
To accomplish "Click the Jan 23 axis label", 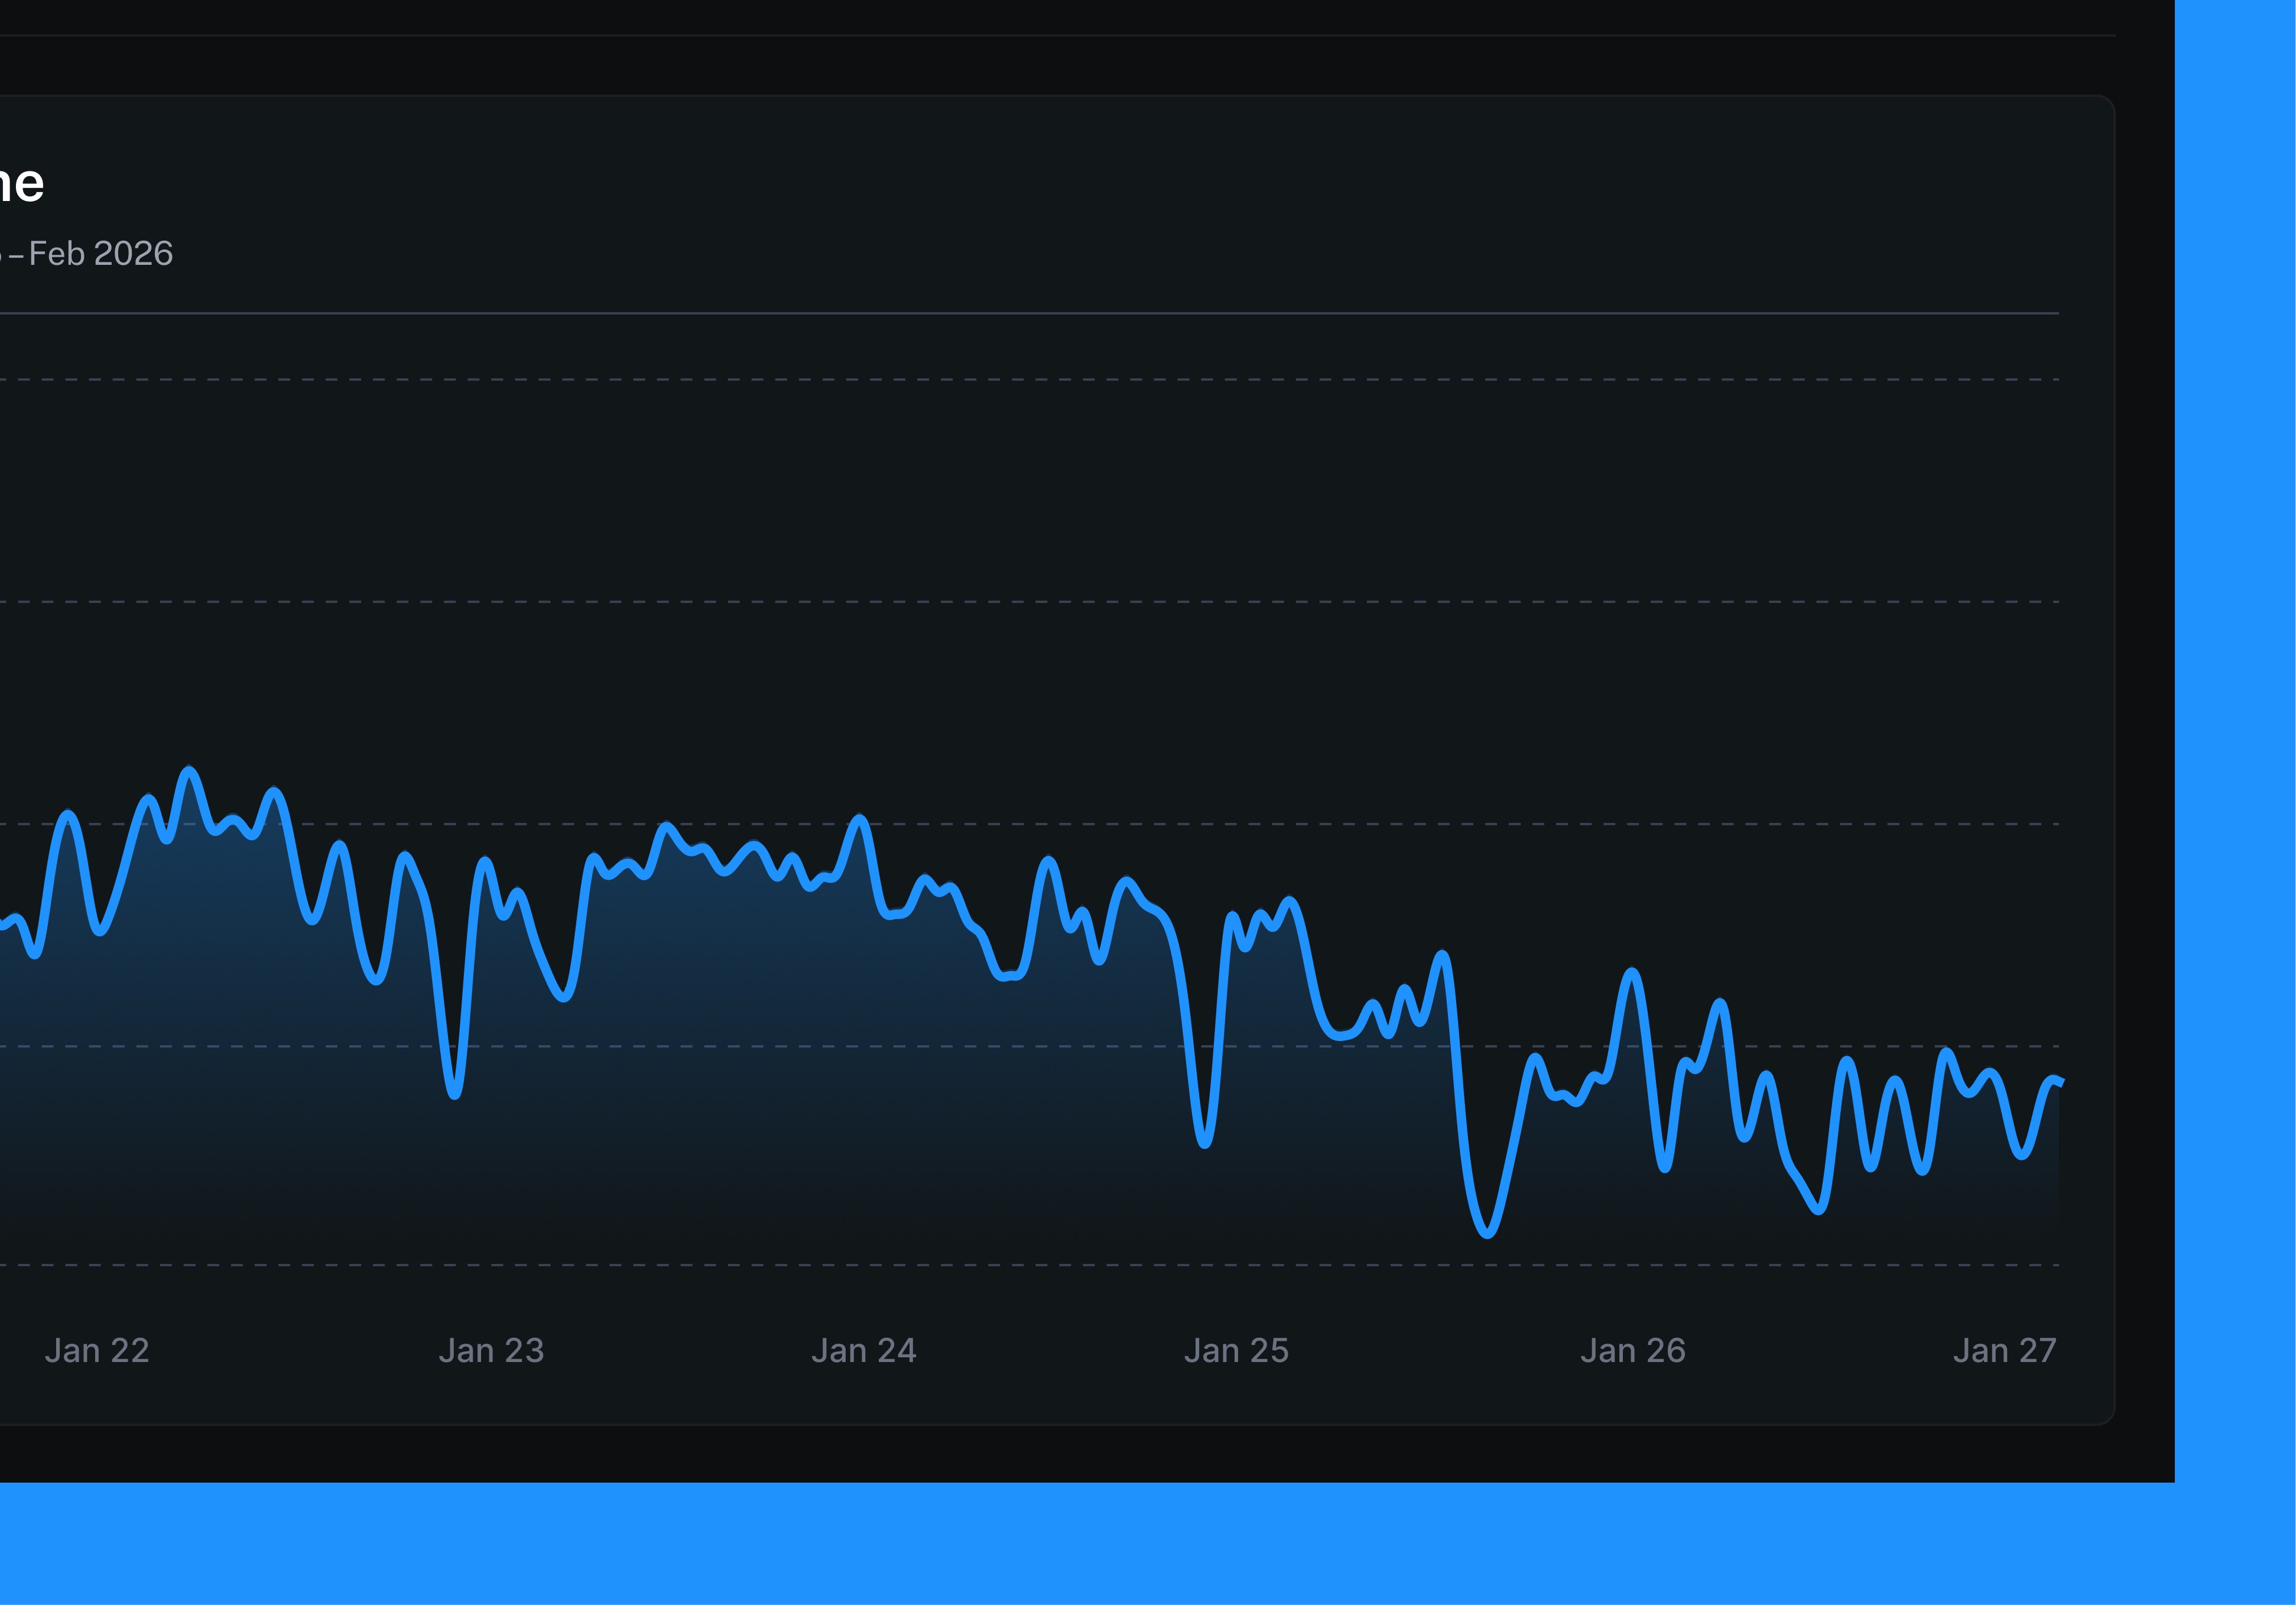I will tap(491, 1351).
